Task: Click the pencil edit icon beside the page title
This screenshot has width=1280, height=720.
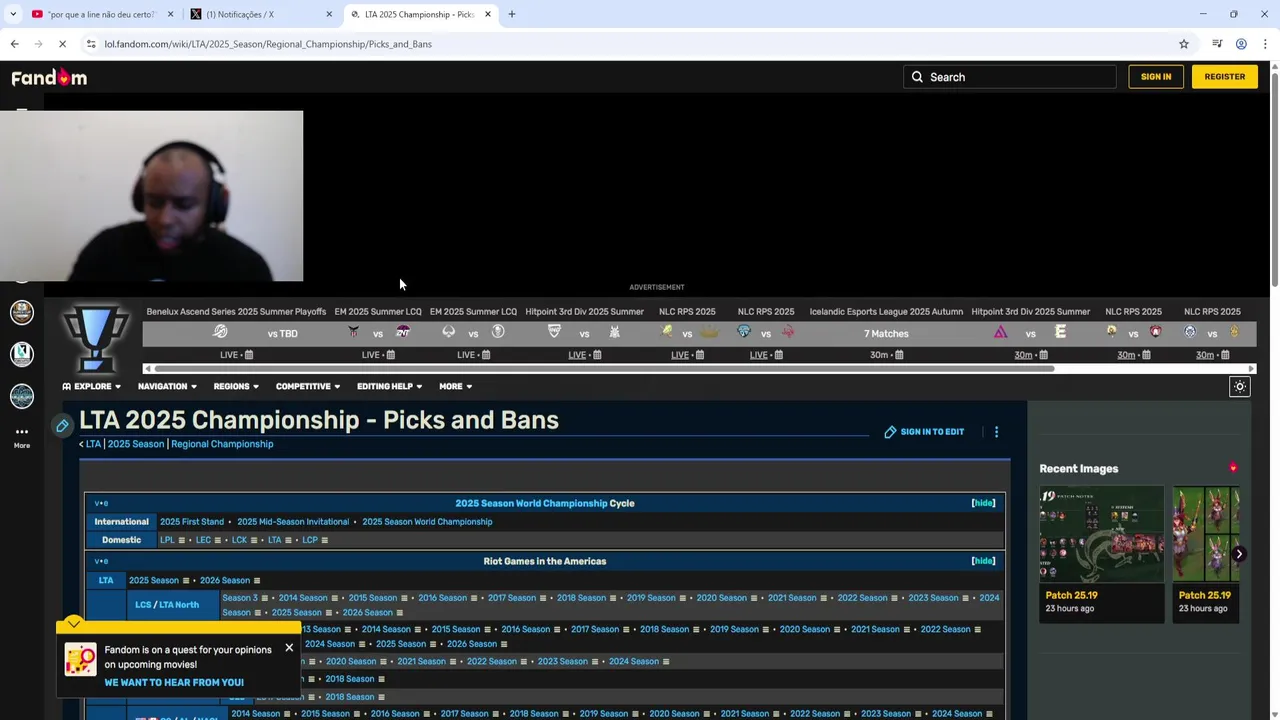Action: pos(62,426)
